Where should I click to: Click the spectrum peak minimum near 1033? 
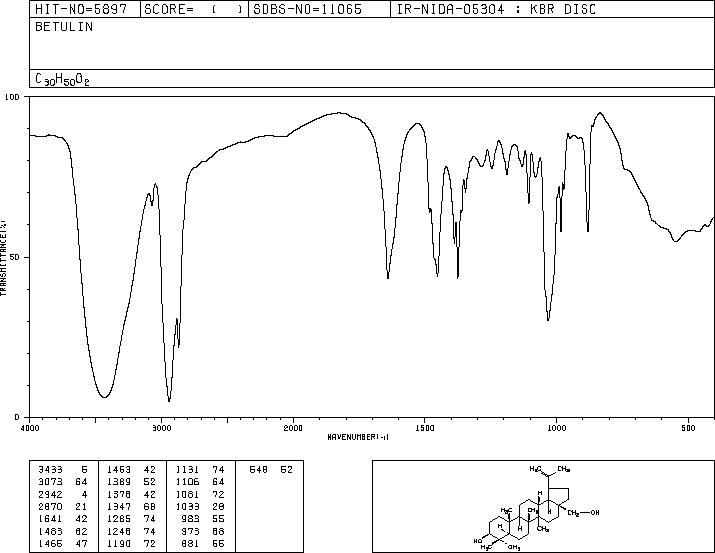pos(548,320)
